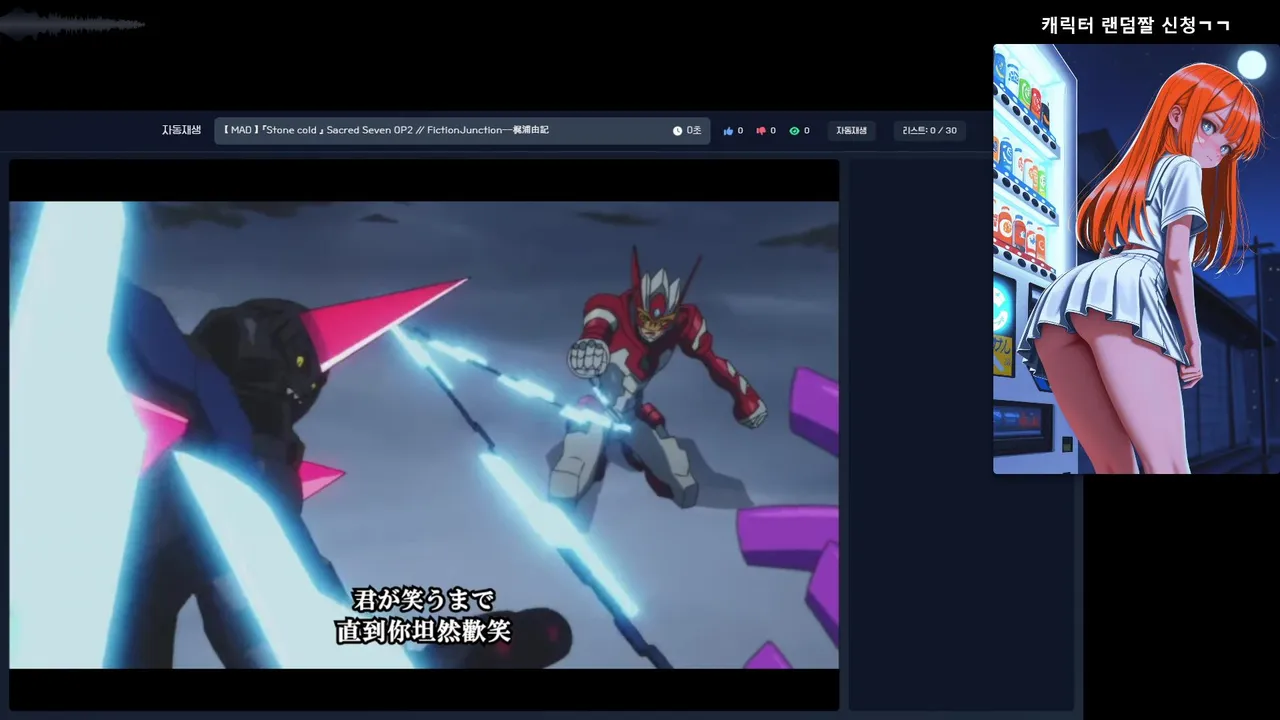
Task: Click the 캐릭터 랜덤짤 신청 heading text
Action: point(1135,25)
